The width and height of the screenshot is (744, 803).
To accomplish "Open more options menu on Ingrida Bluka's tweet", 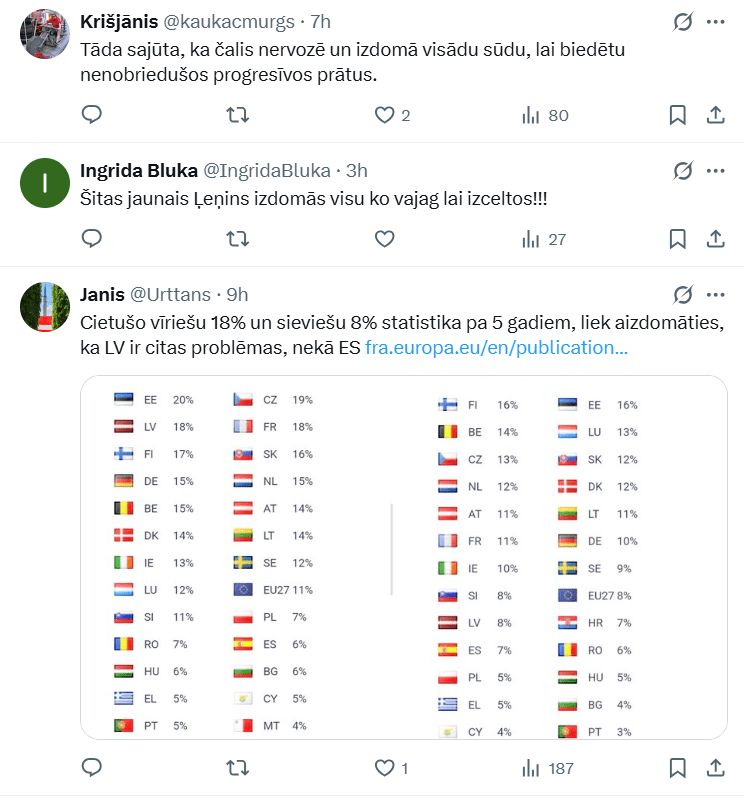I will (716, 170).
